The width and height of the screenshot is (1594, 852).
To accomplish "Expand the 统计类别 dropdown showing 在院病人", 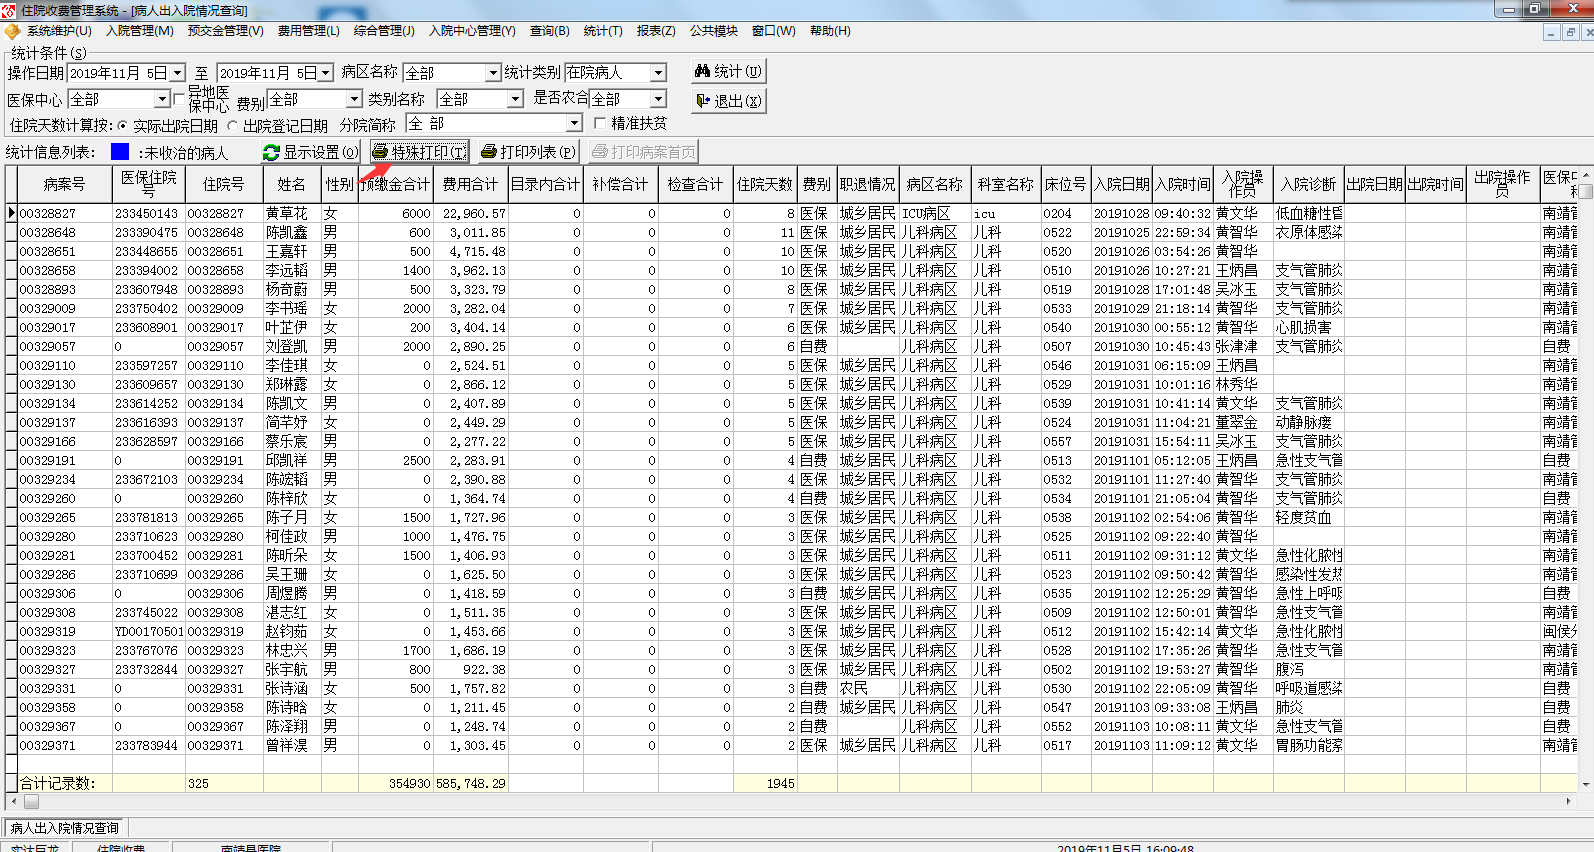I will (658, 73).
